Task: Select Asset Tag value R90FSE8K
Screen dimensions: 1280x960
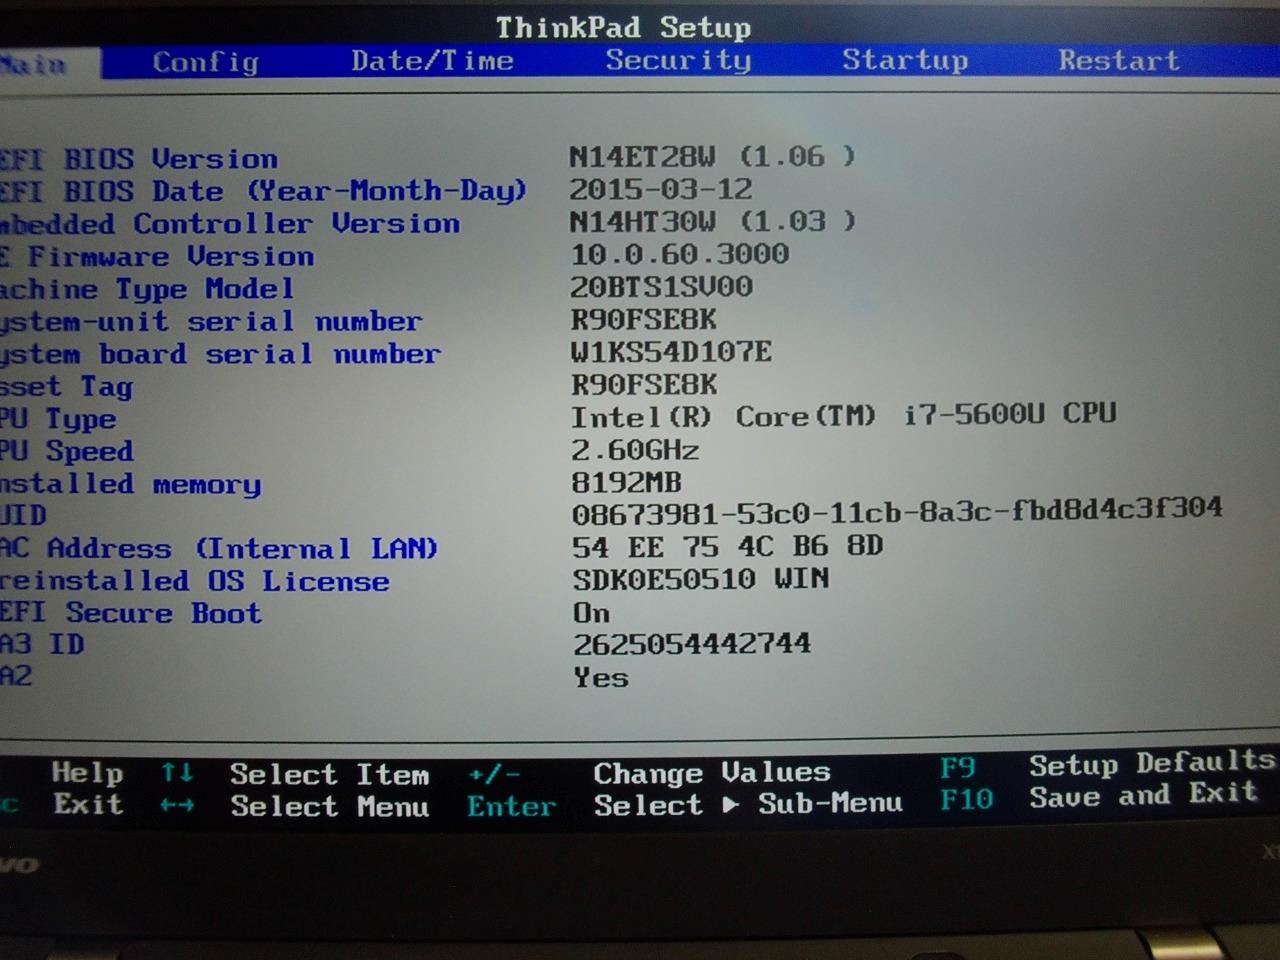Action: (x=644, y=384)
